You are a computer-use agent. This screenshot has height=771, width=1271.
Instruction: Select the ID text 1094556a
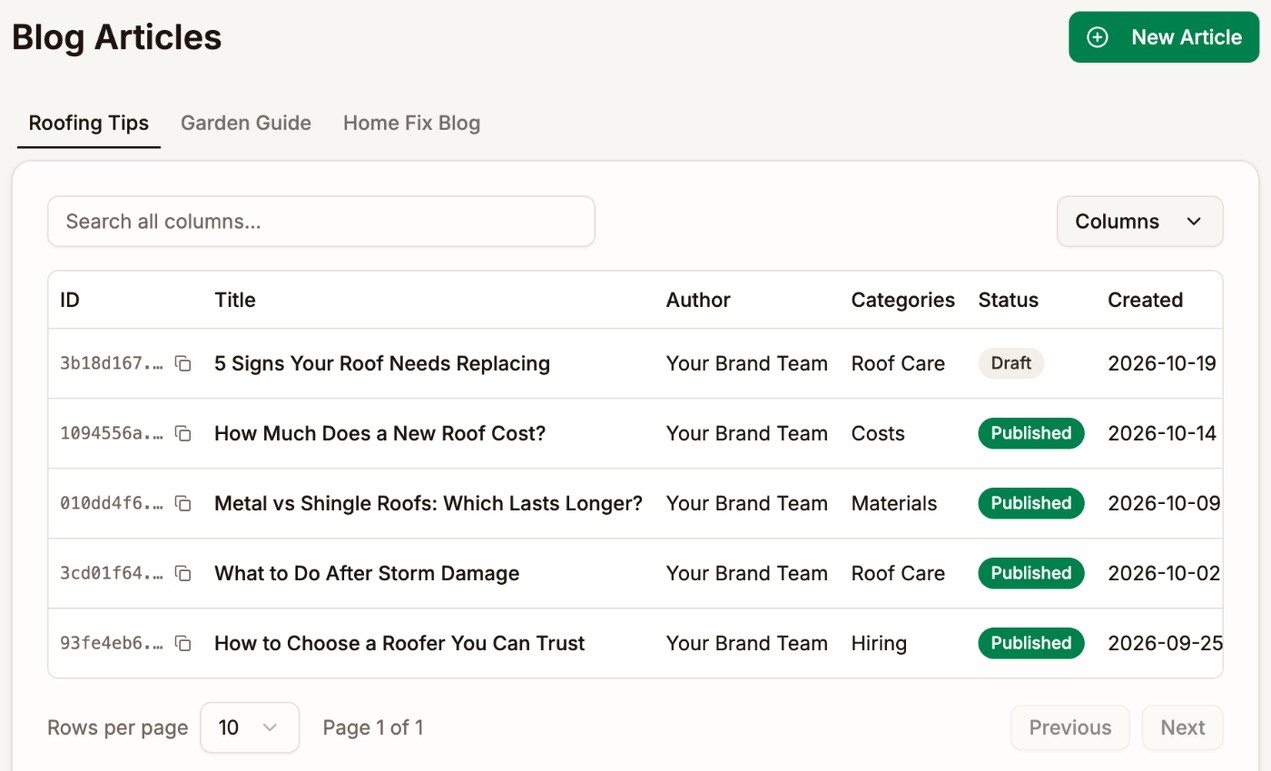tap(111, 433)
